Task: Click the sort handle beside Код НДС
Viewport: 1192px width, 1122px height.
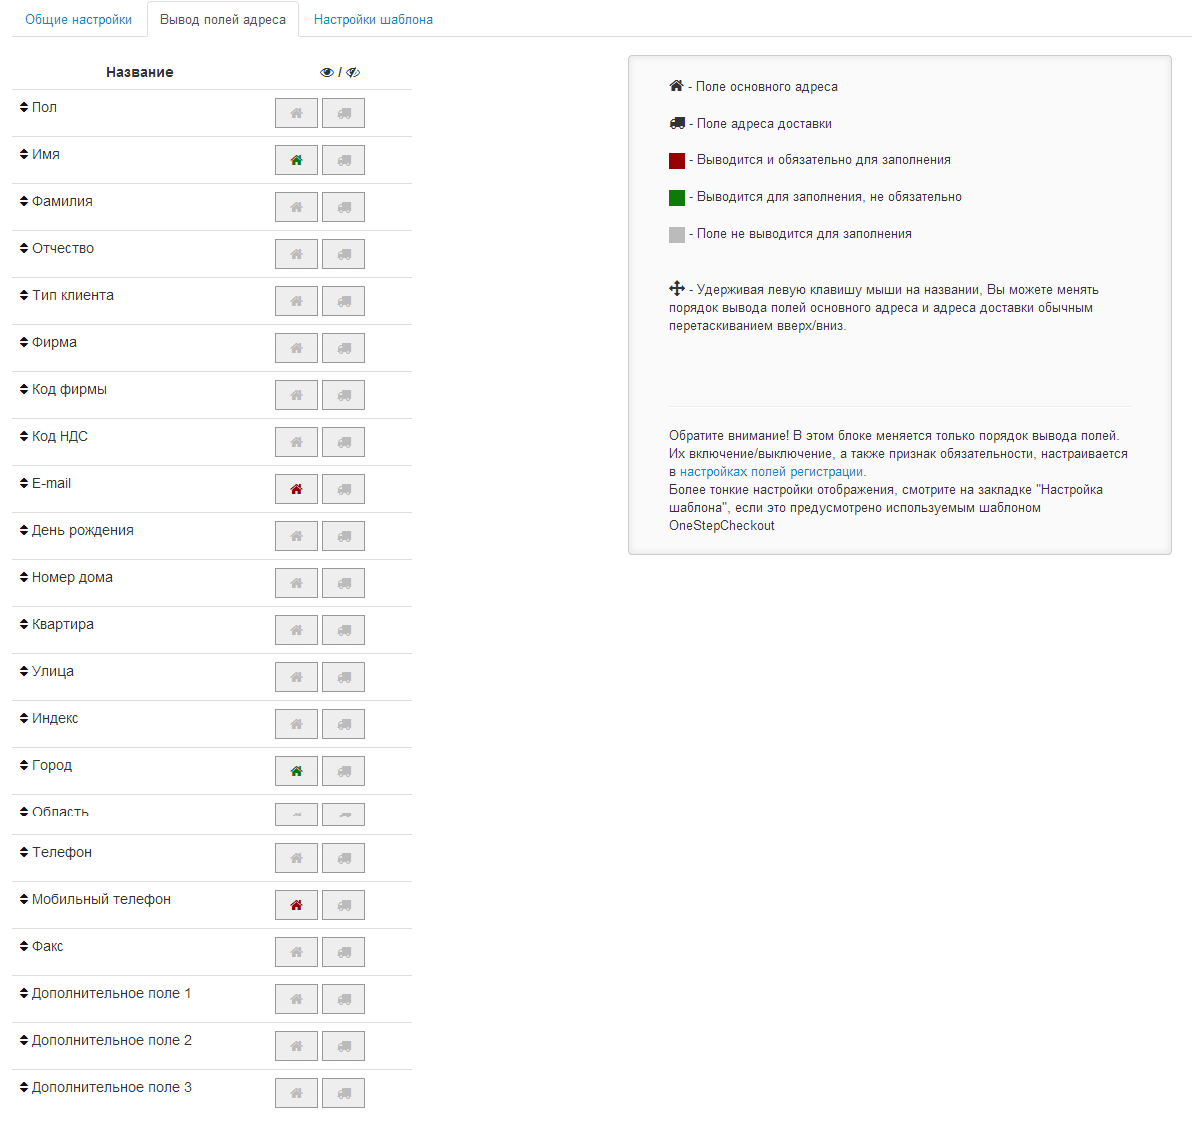Action: [x=24, y=436]
